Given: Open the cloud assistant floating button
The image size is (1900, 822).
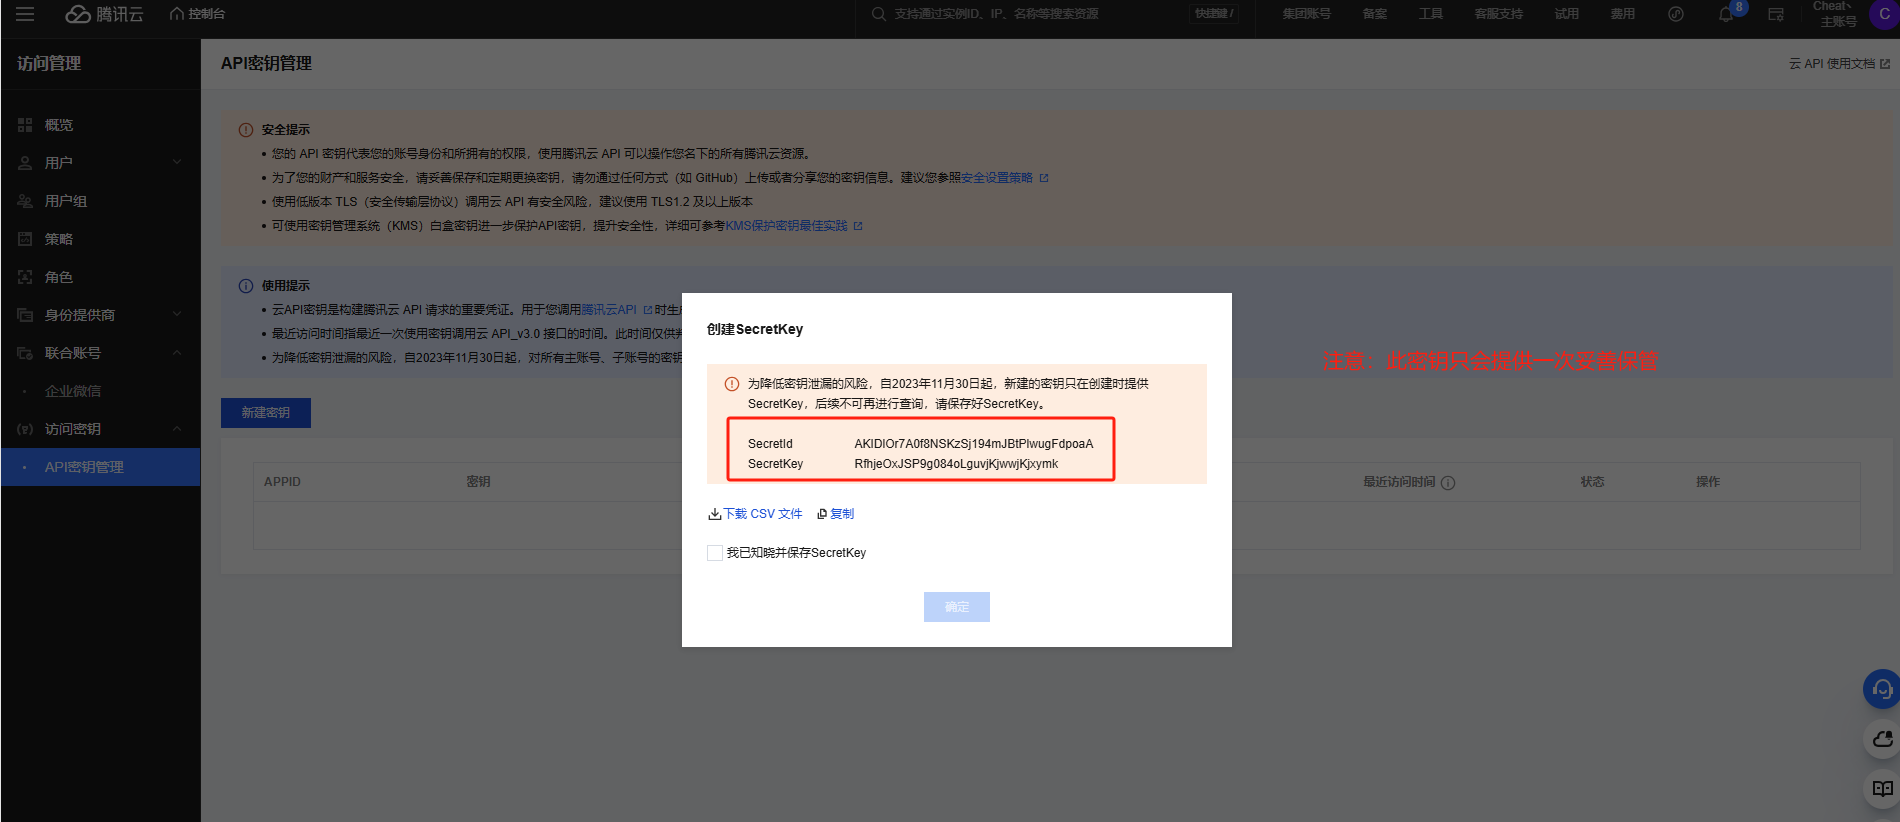Looking at the screenshot, I should coord(1882,739).
